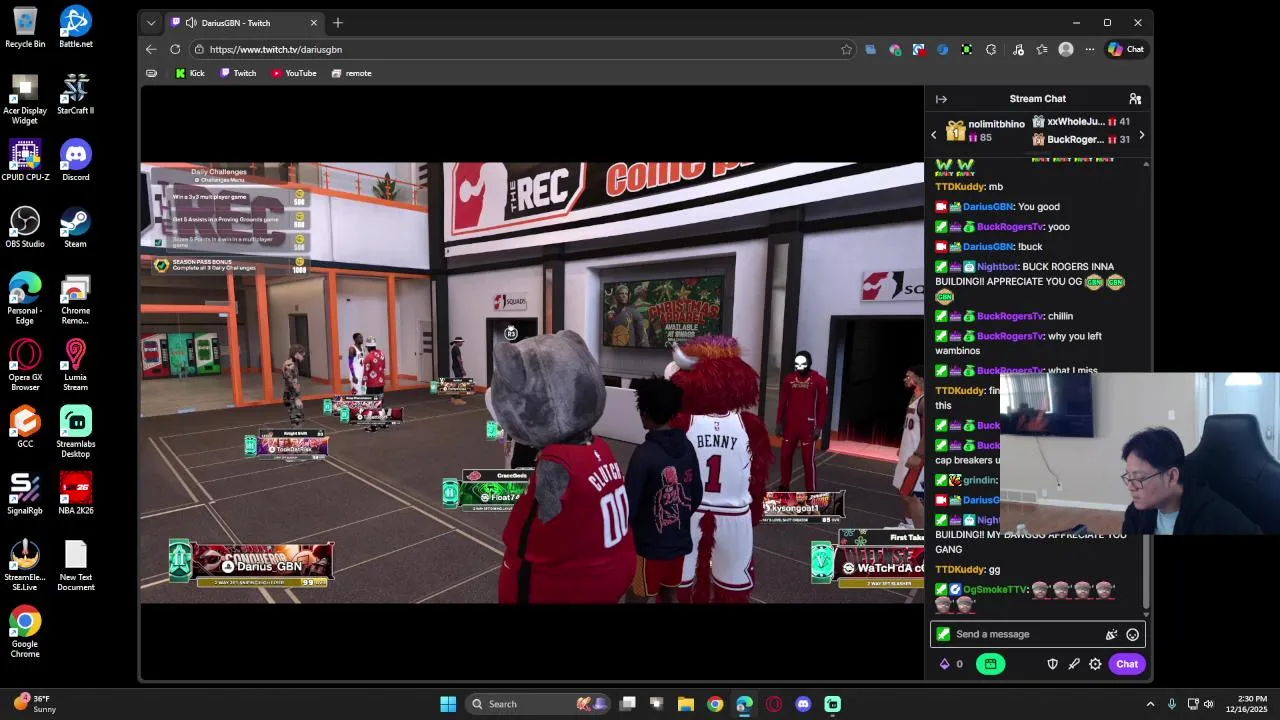Open the Twitch bookmark
Viewport: 1280px width, 720px height.
238,73
